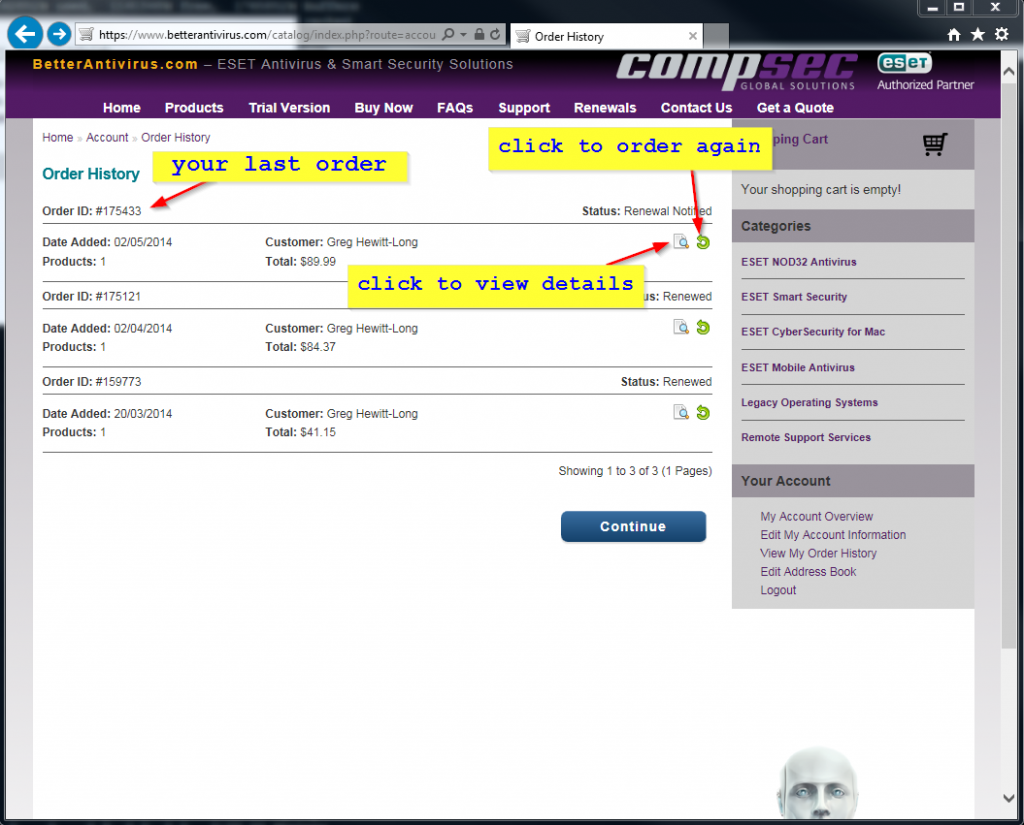Select Order ID #159773 text
This screenshot has height=825, width=1024.
(91, 382)
